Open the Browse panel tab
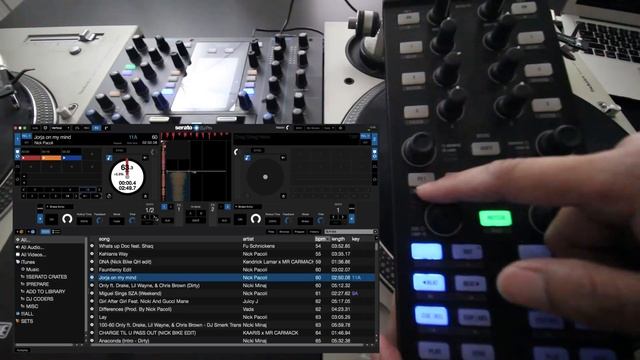Screen dimensions: 640x360 284,232
